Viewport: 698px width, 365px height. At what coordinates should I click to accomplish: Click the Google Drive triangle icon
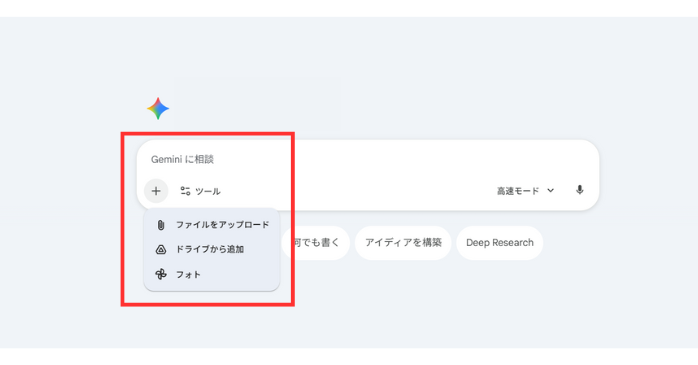click(x=161, y=250)
